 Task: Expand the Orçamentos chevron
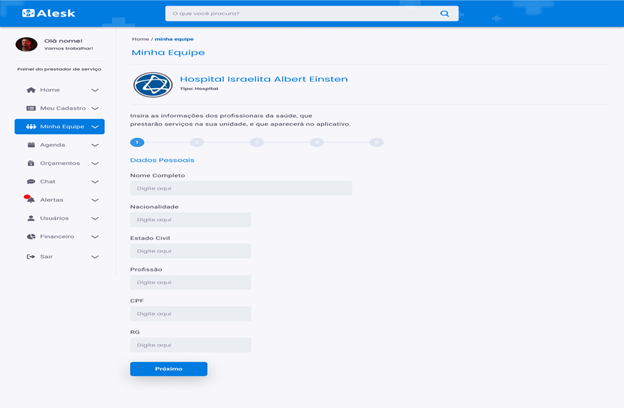click(95, 164)
